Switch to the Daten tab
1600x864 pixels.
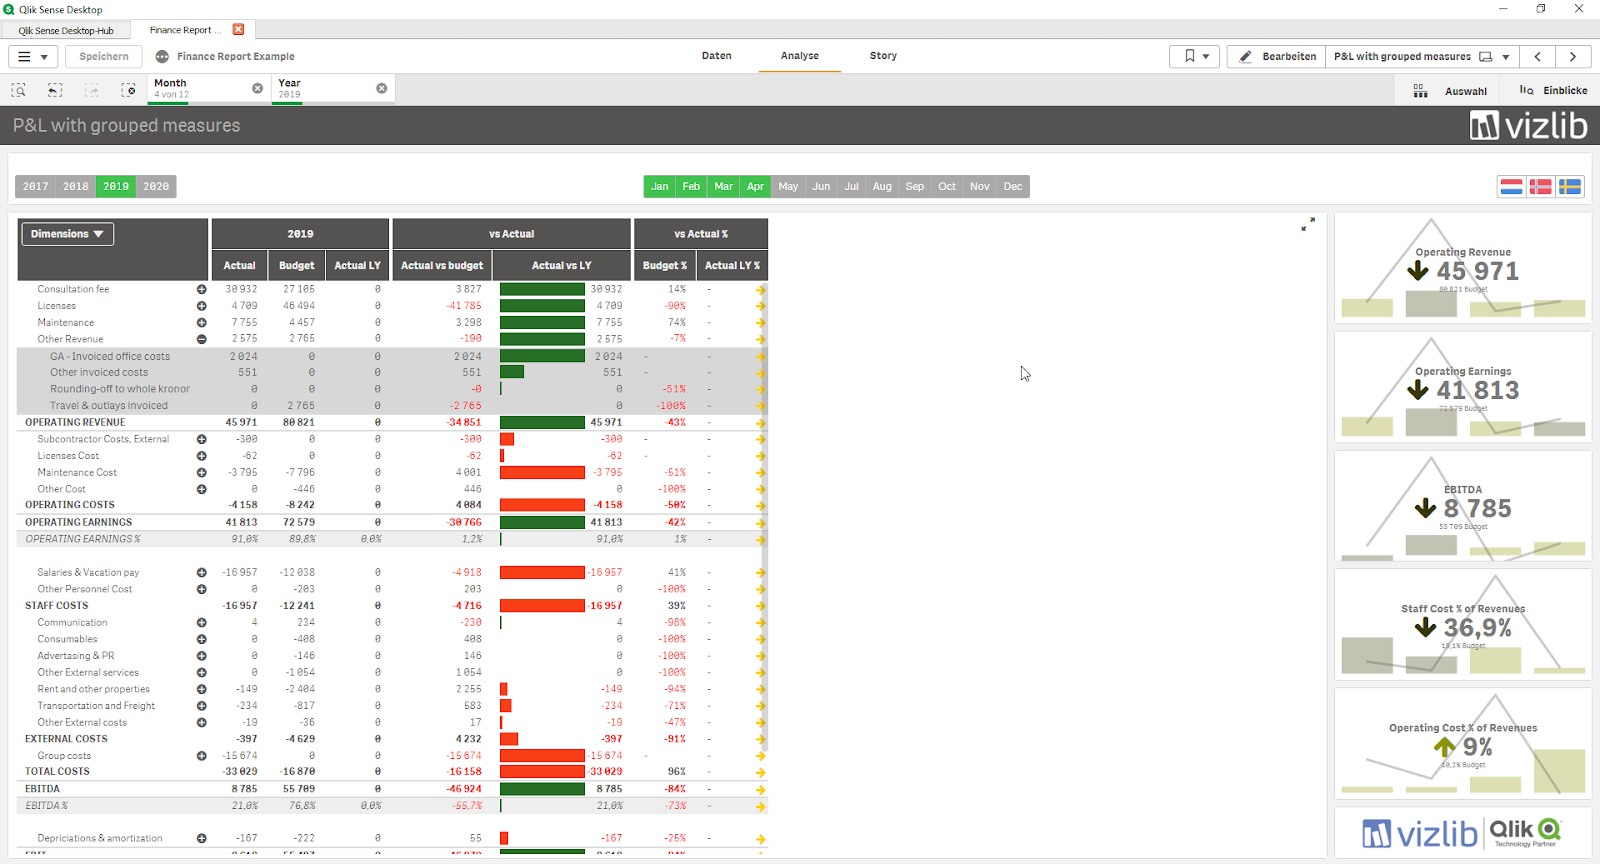(x=716, y=56)
